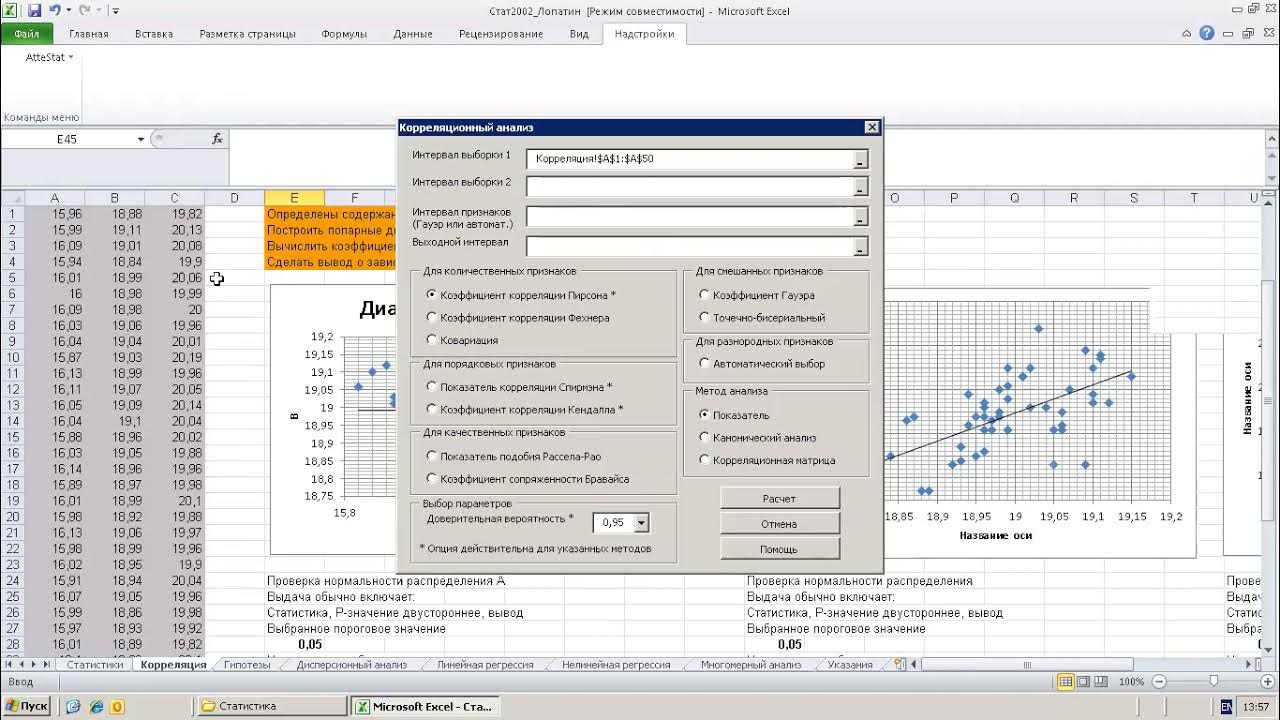The width and height of the screenshot is (1280, 720).
Task: Go to first sheet tab navigation arrow
Action: pos(9,664)
